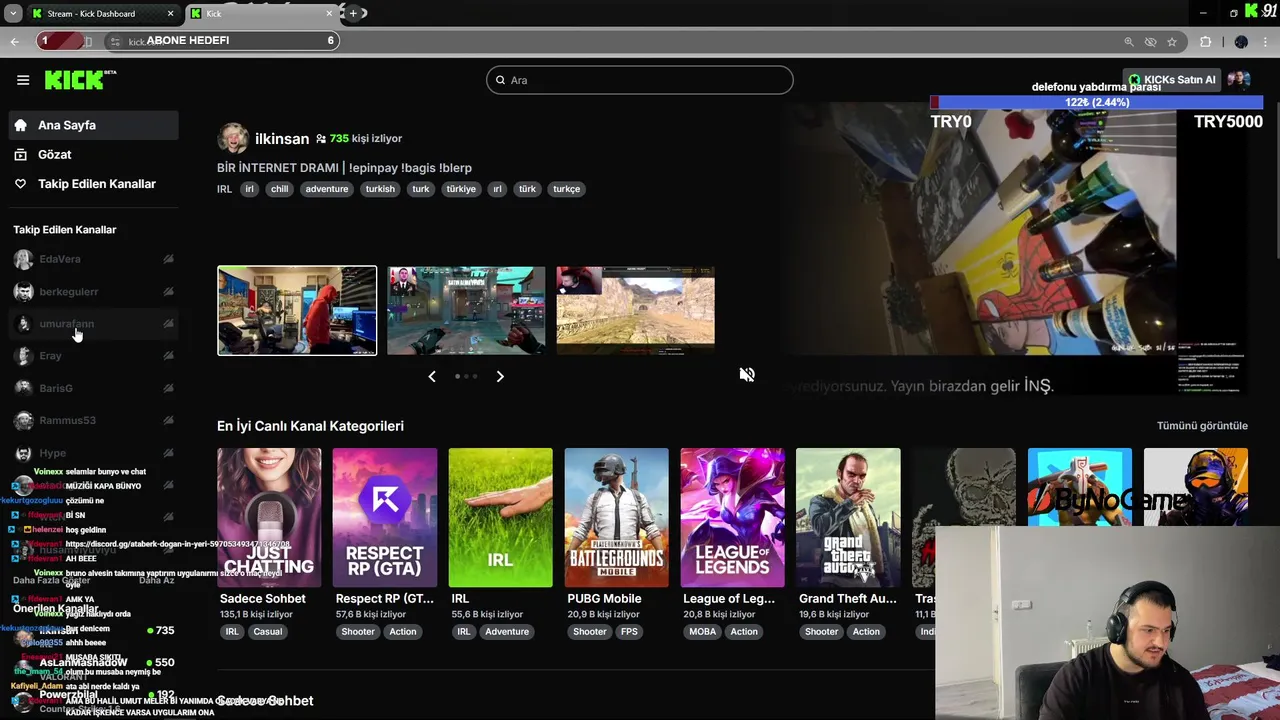The height and width of the screenshot is (720, 1280).
Task: Select the 'türkiye' tag
Action: pyautogui.click(x=461, y=189)
